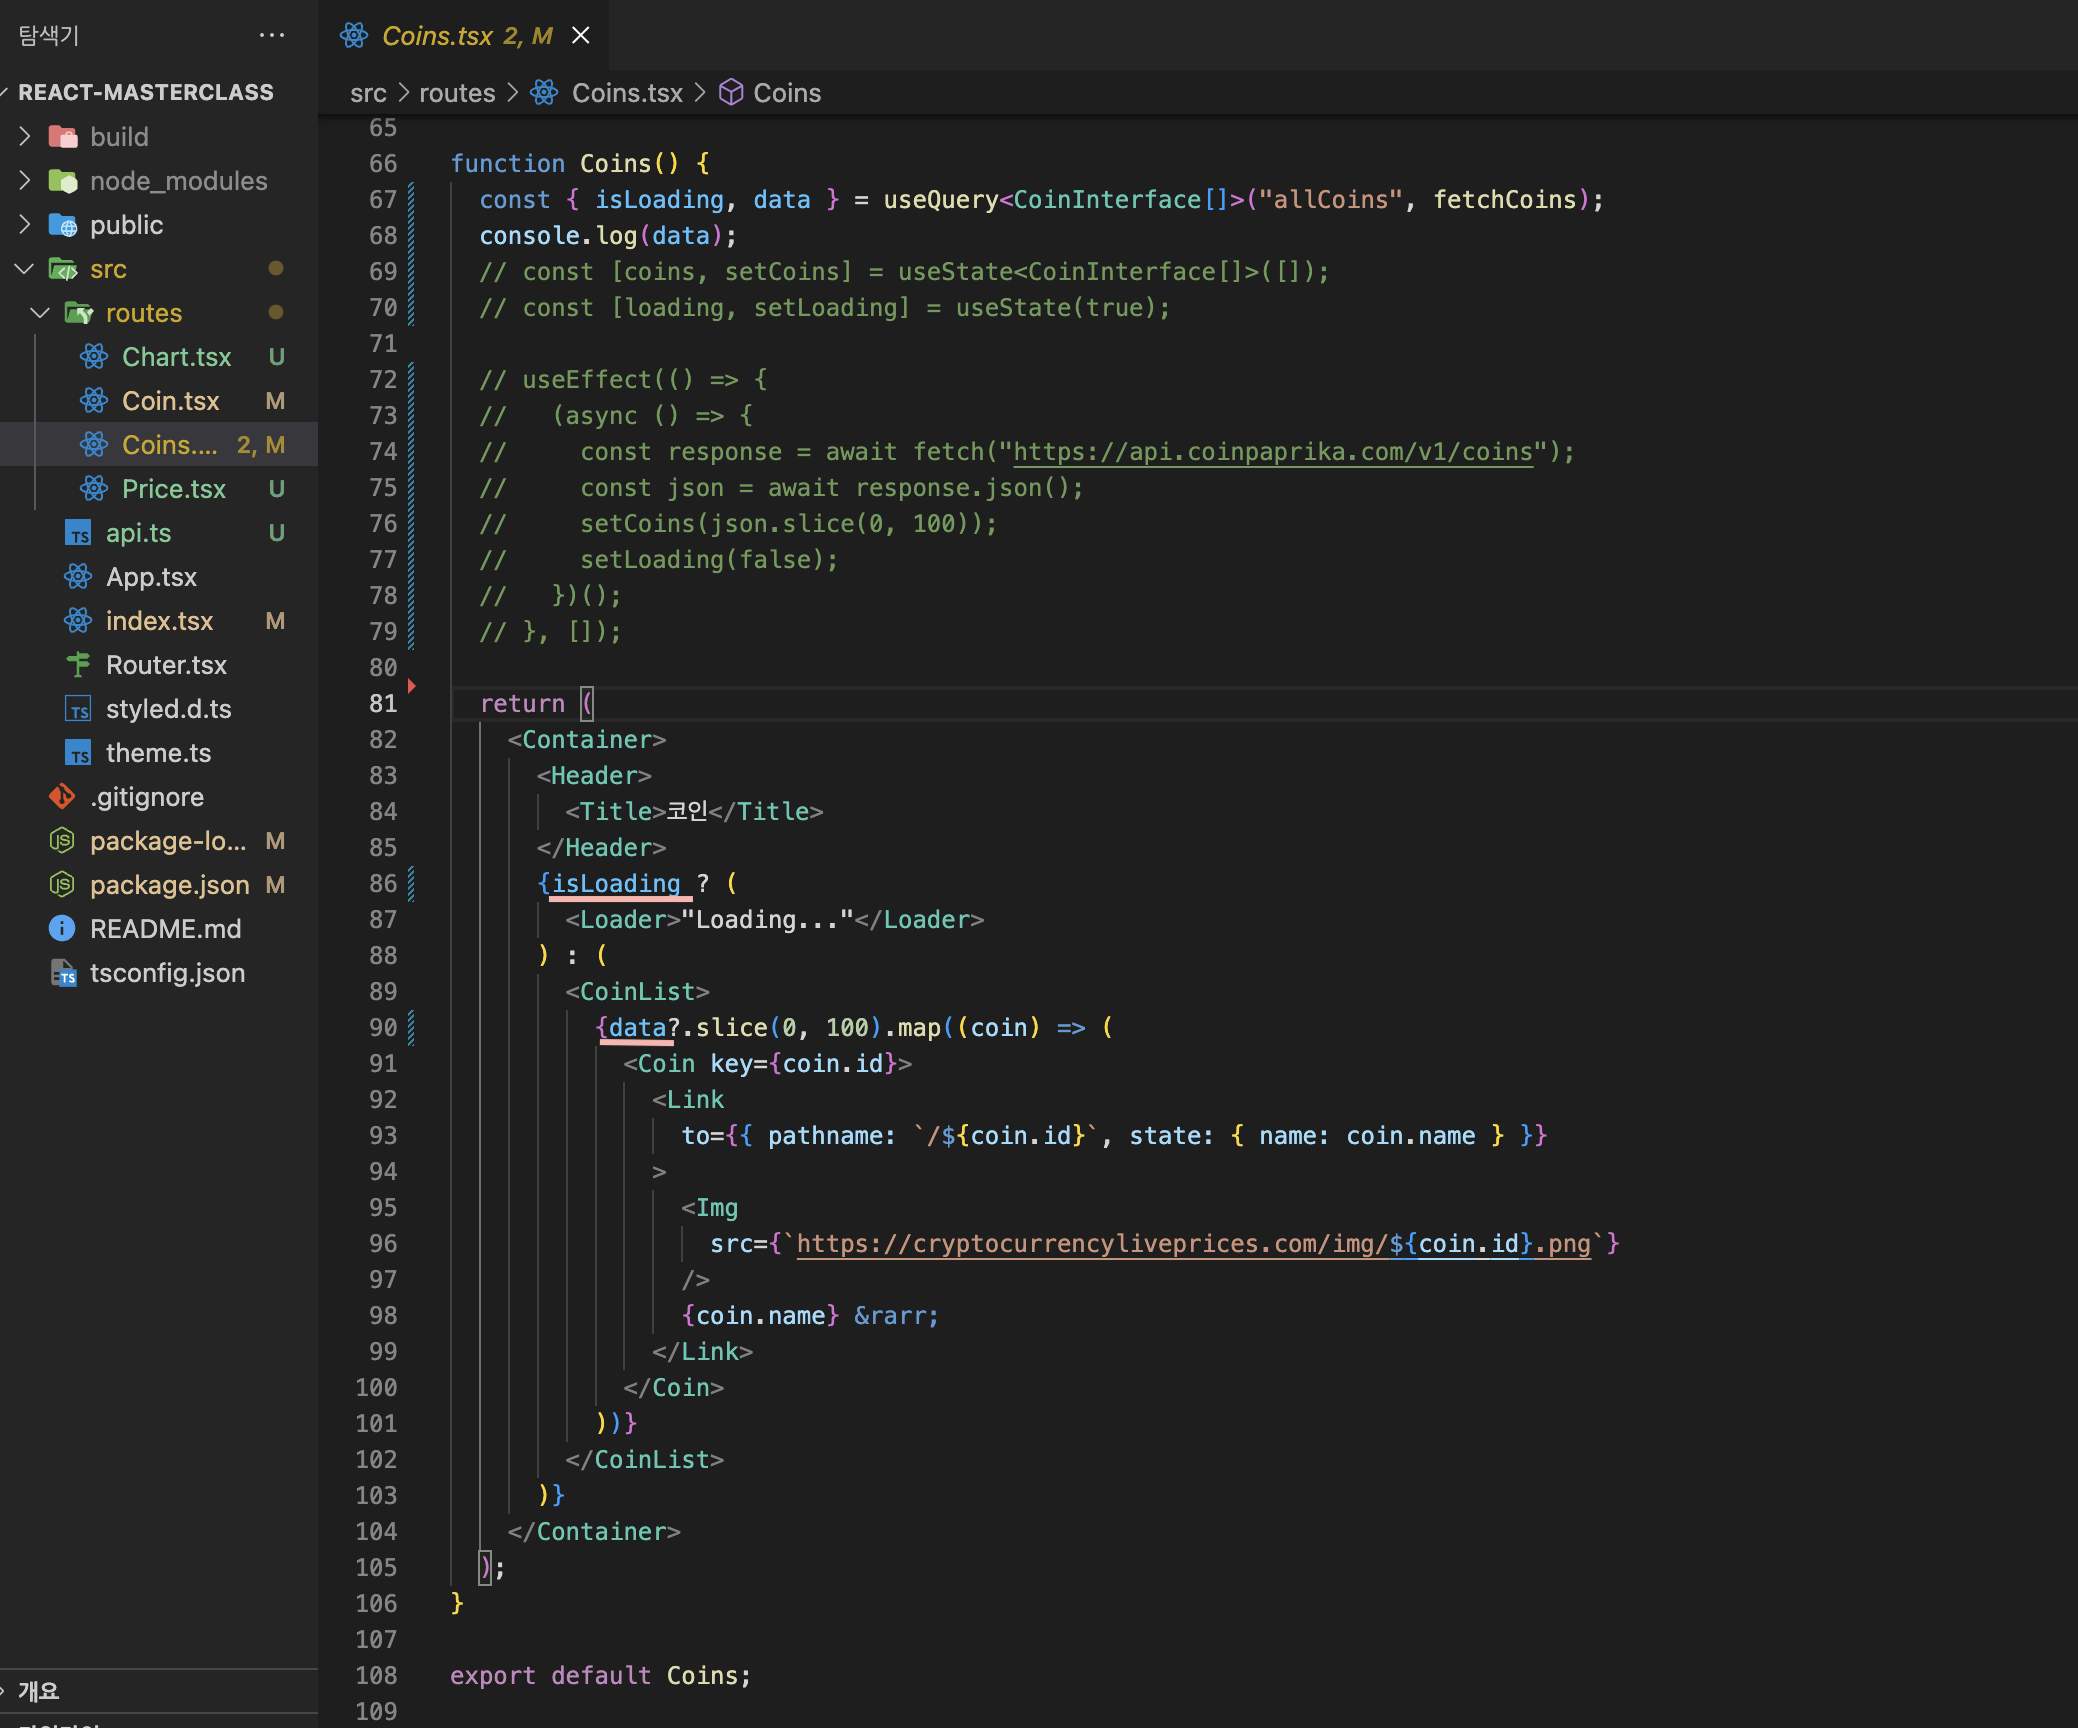Click the React icon next to Chart.tsx
This screenshot has height=1728, width=2078.
point(94,357)
